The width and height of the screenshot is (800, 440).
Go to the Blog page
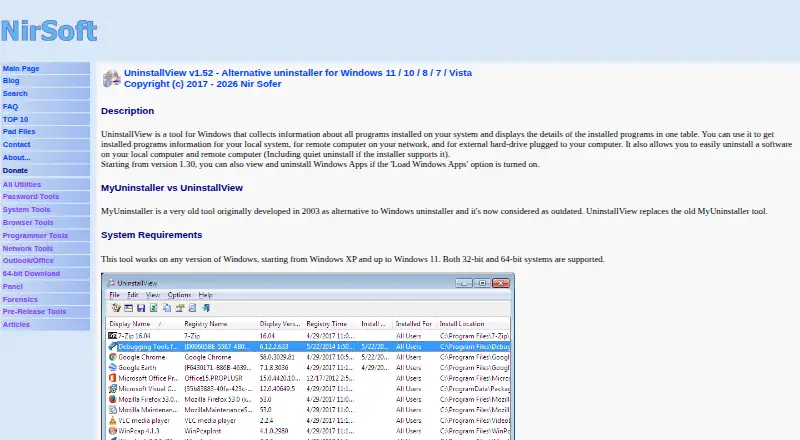pos(11,81)
